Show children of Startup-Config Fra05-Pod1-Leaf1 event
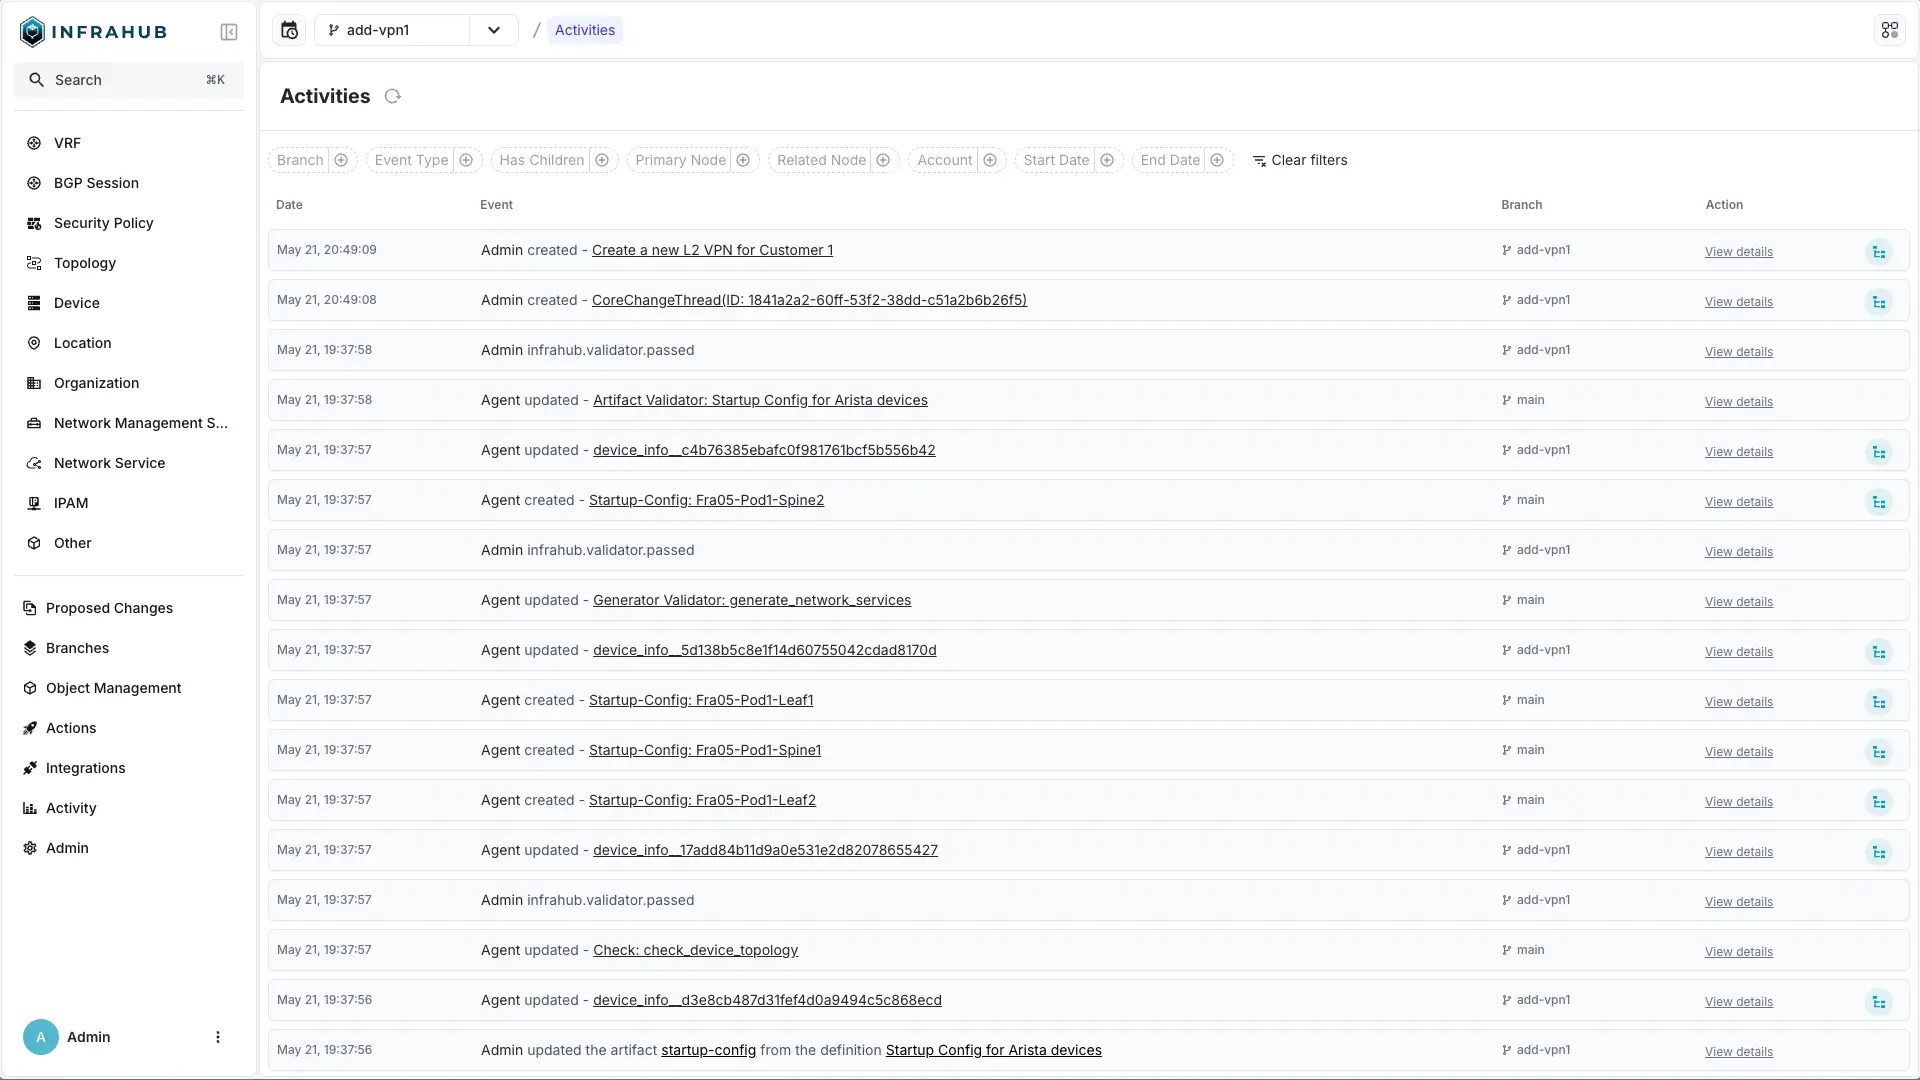Viewport: 1920px width, 1080px height. tap(1879, 702)
